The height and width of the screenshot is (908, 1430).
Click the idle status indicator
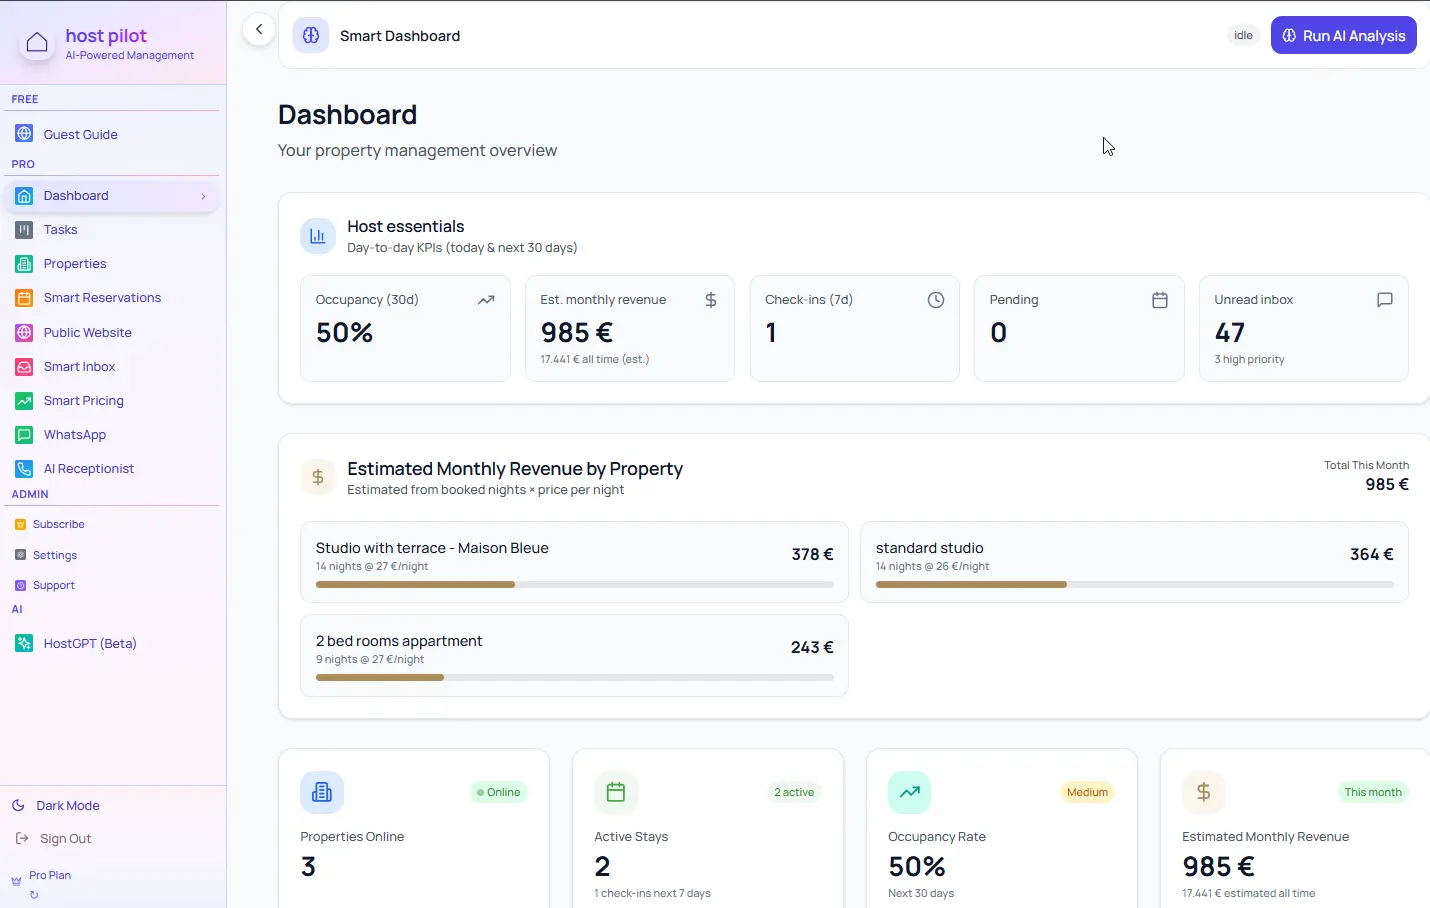coord(1243,35)
